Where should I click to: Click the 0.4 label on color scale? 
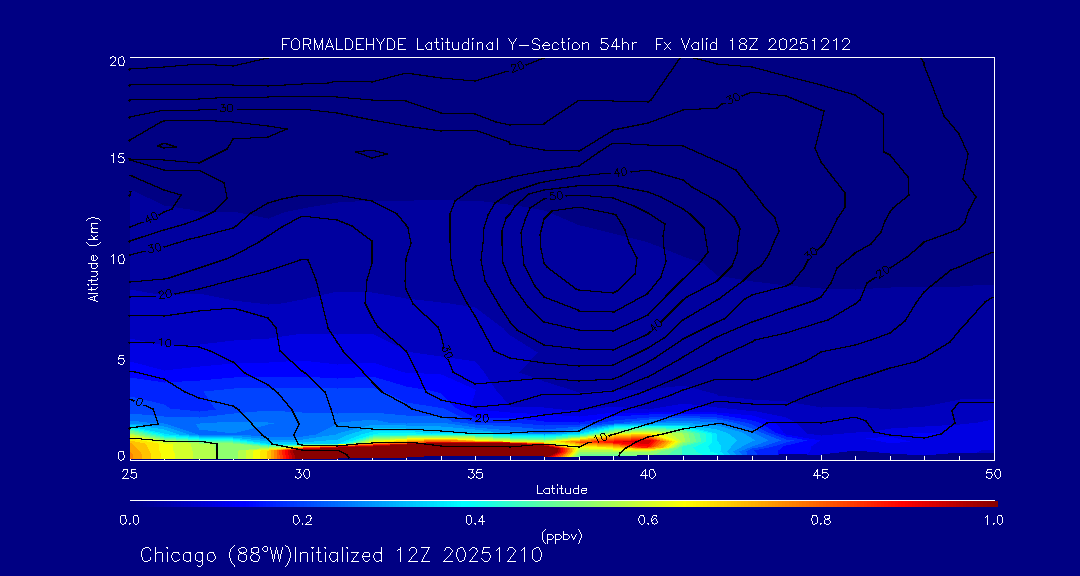(475, 520)
